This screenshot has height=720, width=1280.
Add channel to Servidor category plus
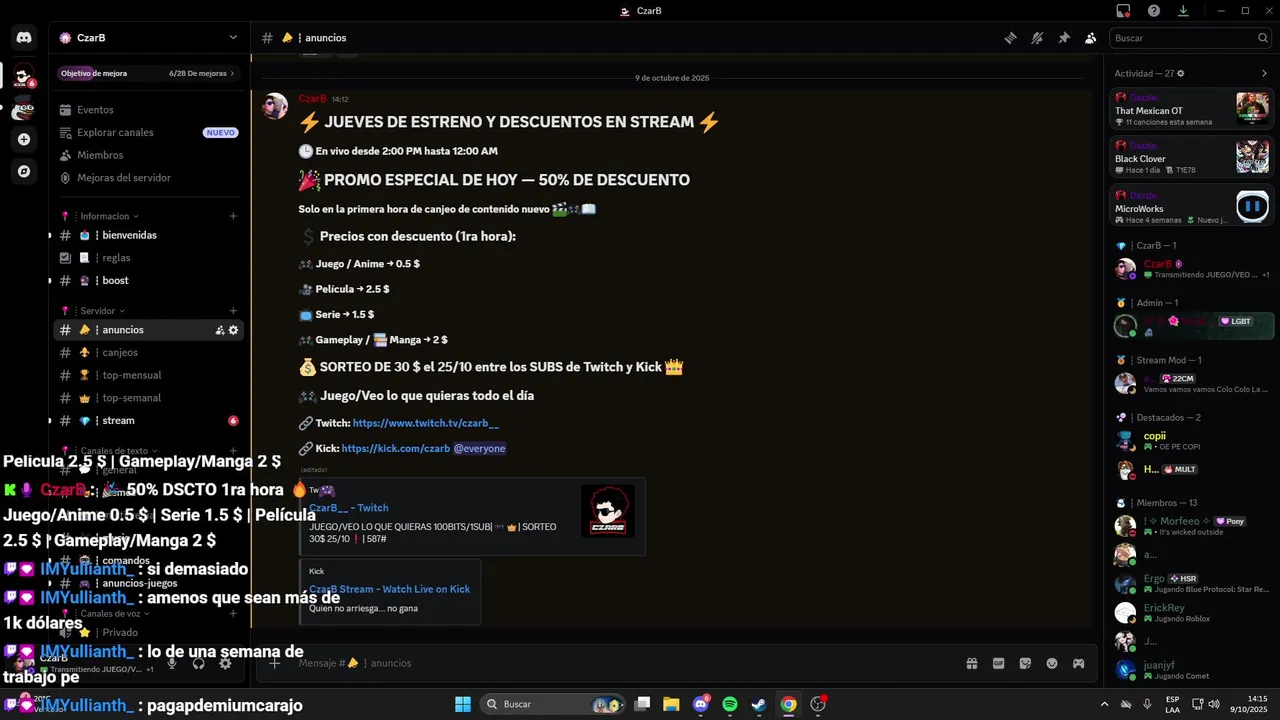point(233,311)
